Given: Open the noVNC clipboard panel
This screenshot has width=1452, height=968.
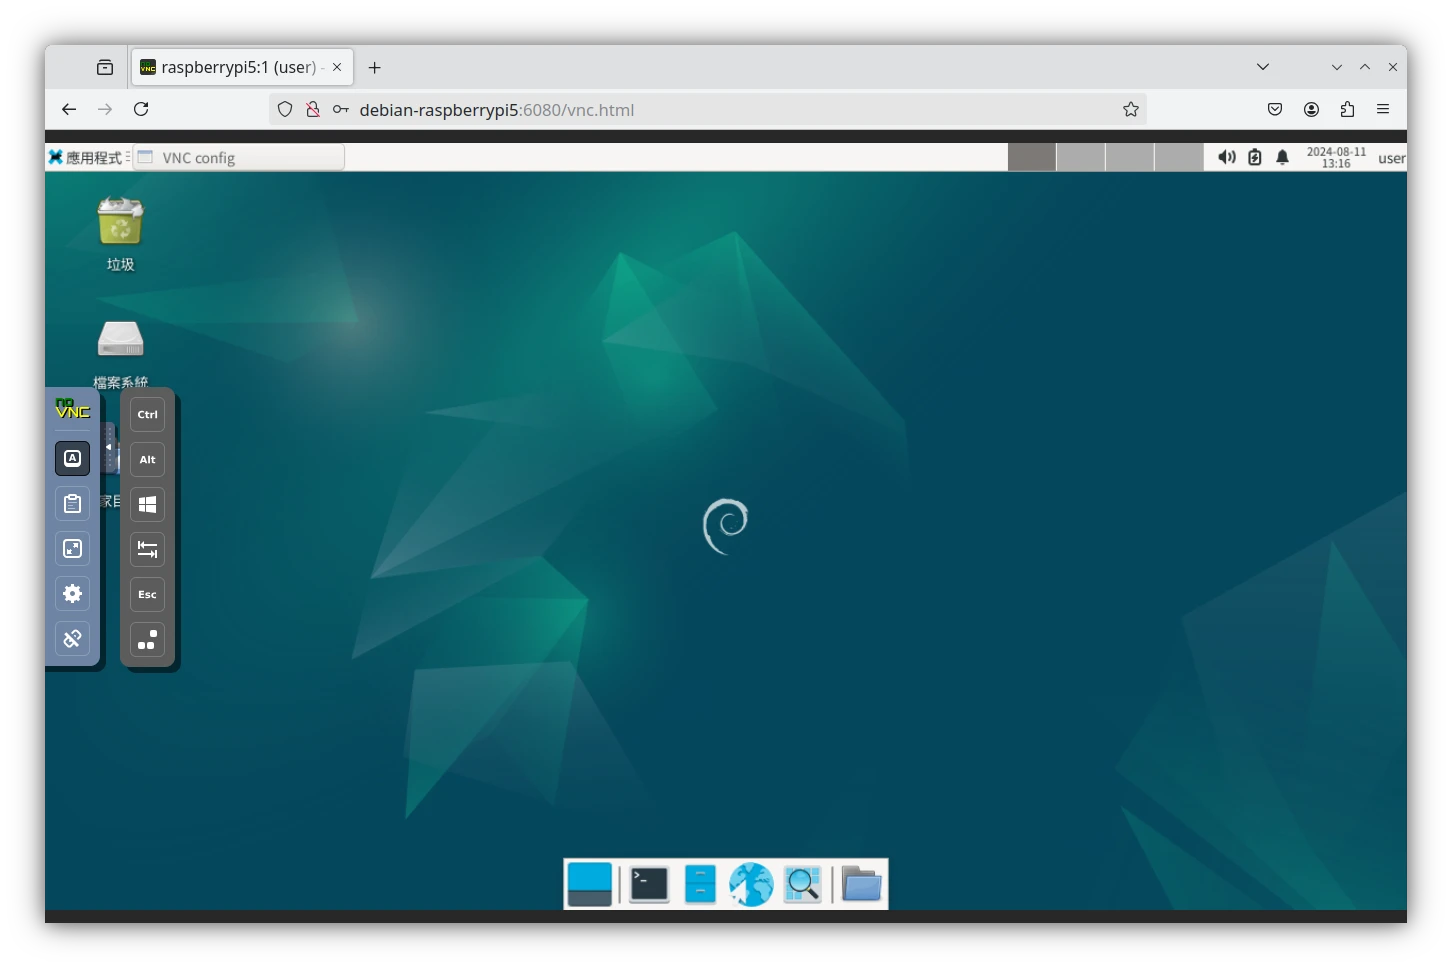Looking at the screenshot, I should click(72, 504).
